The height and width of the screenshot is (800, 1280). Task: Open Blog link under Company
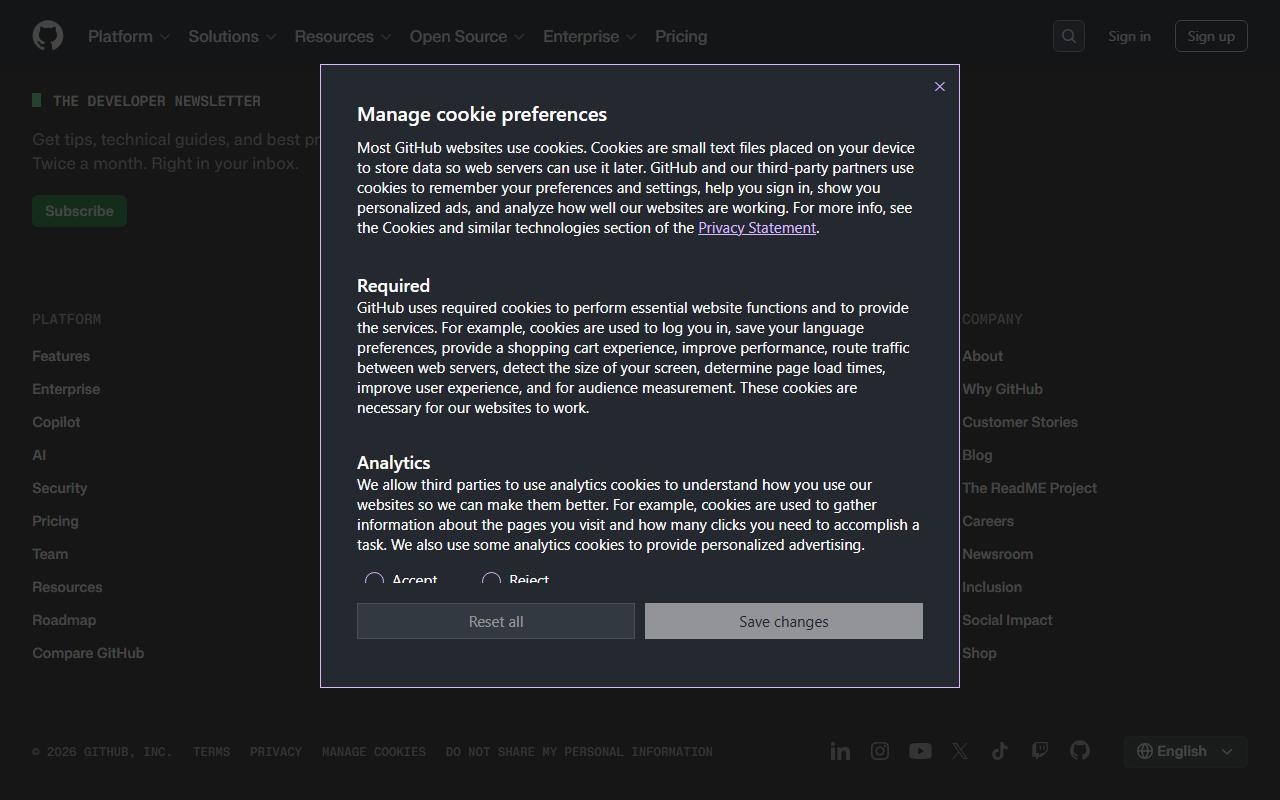[977, 455]
